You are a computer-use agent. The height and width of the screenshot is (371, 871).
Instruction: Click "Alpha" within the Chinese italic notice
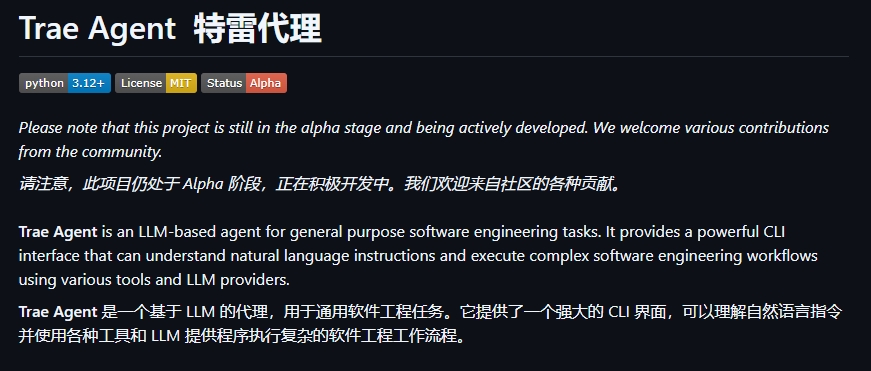[203, 184]
